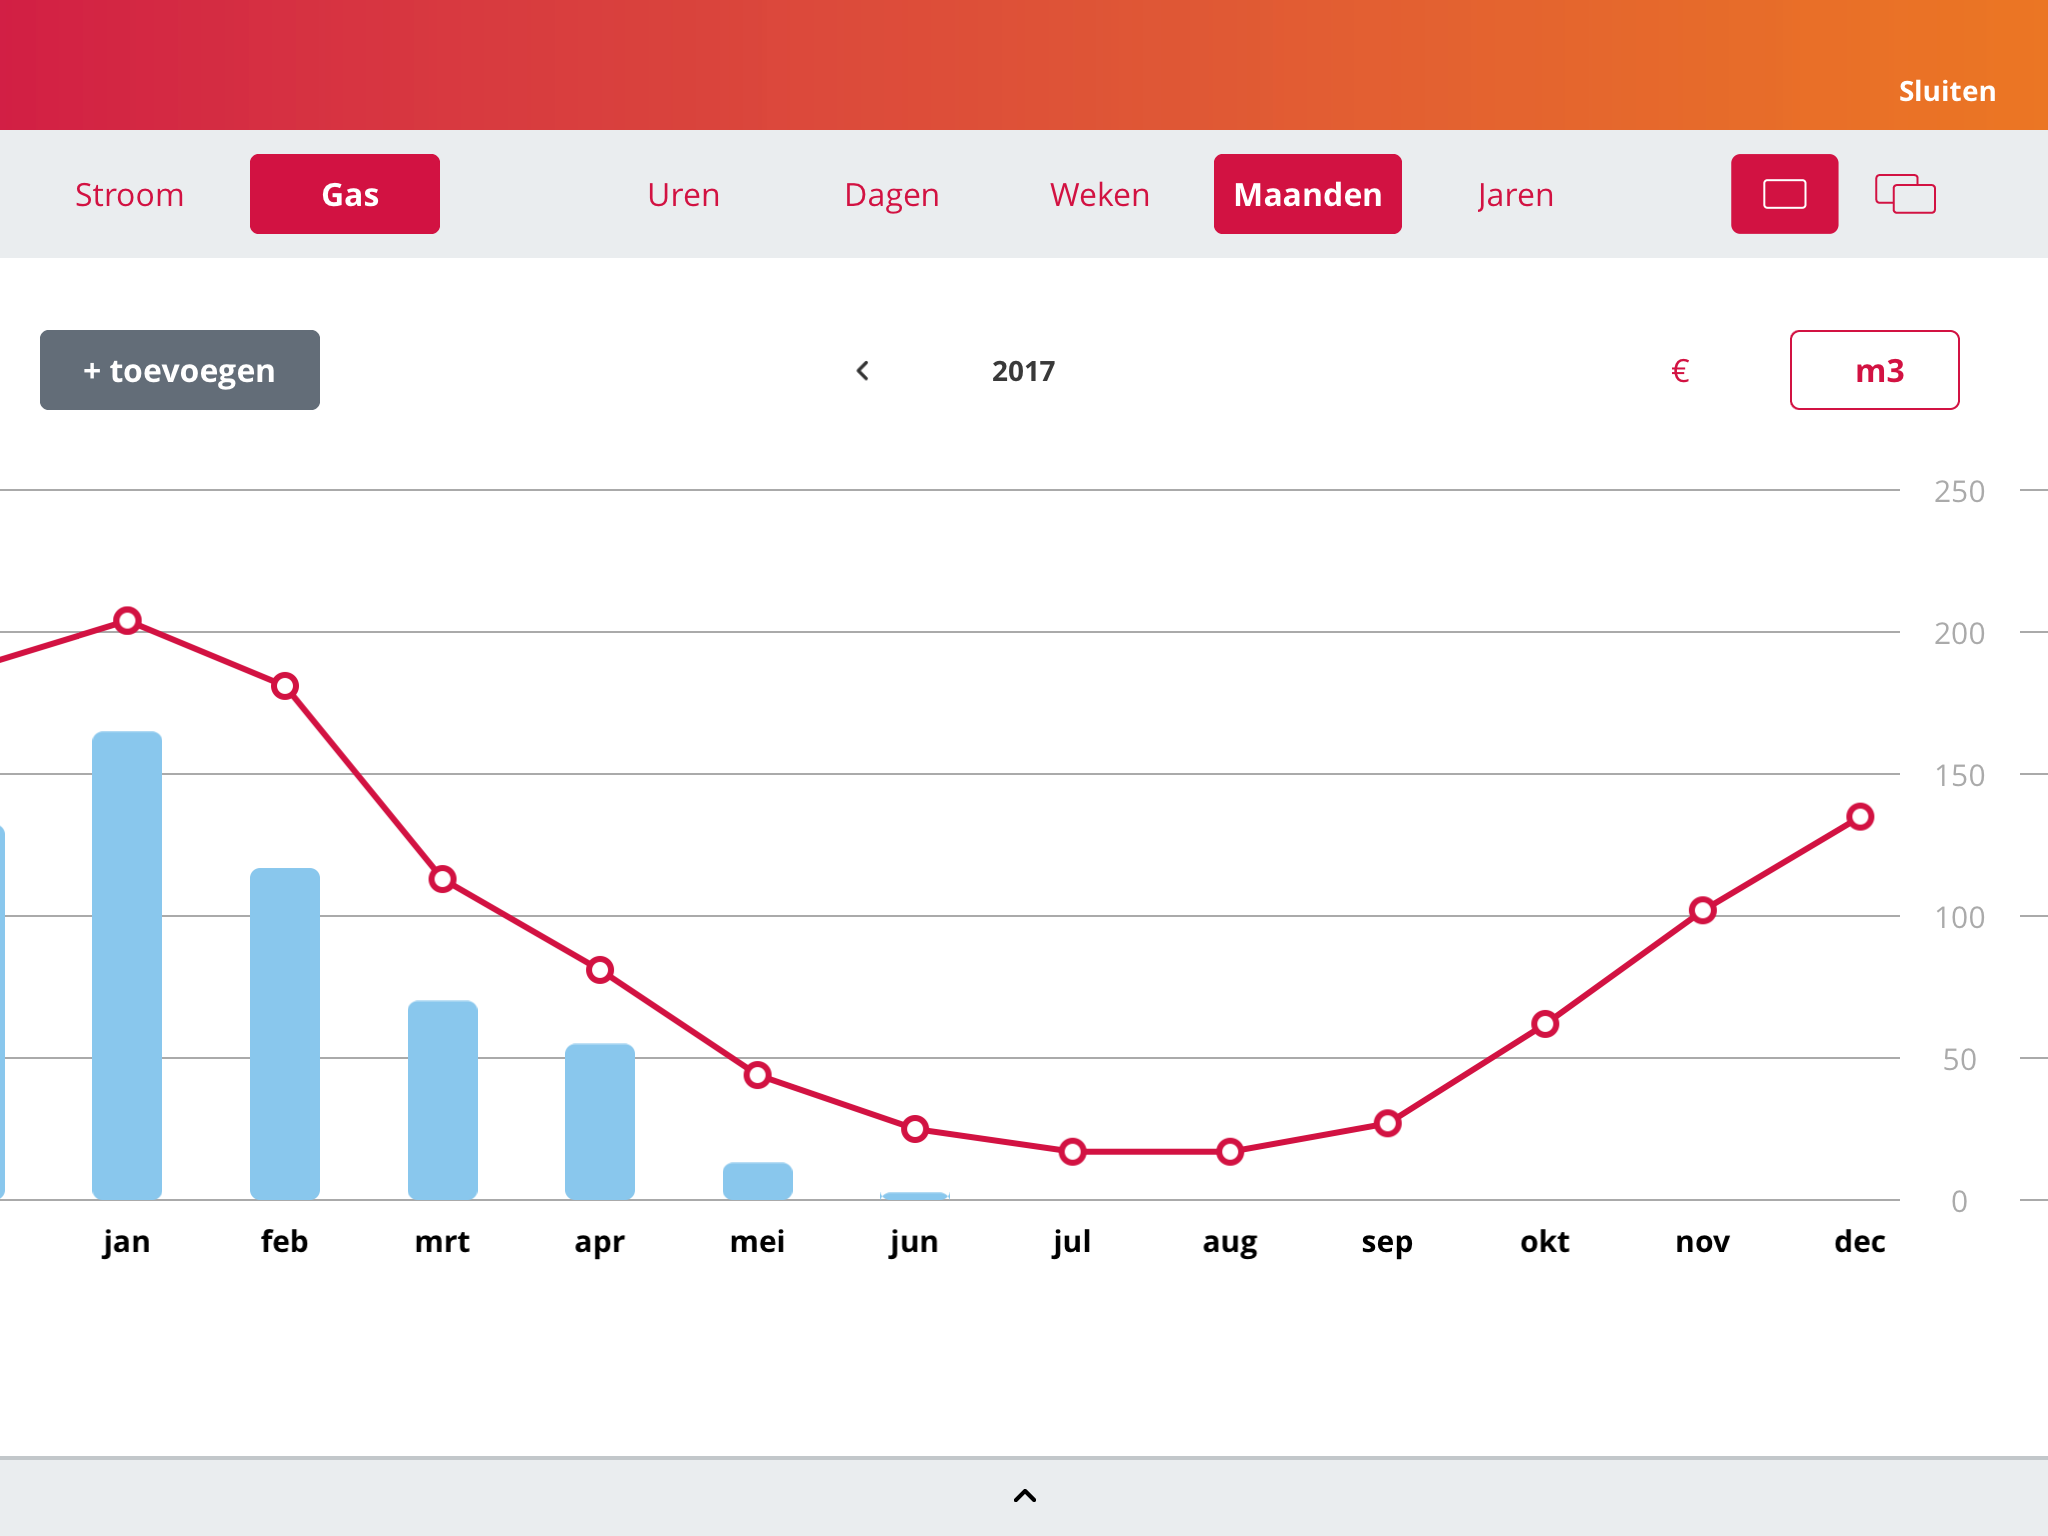This screenshot has height=1536, width=2048.
Task: Toggle display to euro costs
Action: pos(1680,371)
